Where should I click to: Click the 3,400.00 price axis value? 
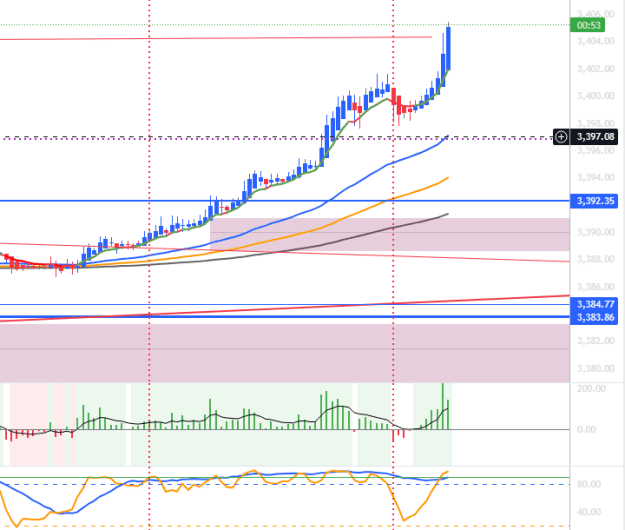tap(596, 96)
